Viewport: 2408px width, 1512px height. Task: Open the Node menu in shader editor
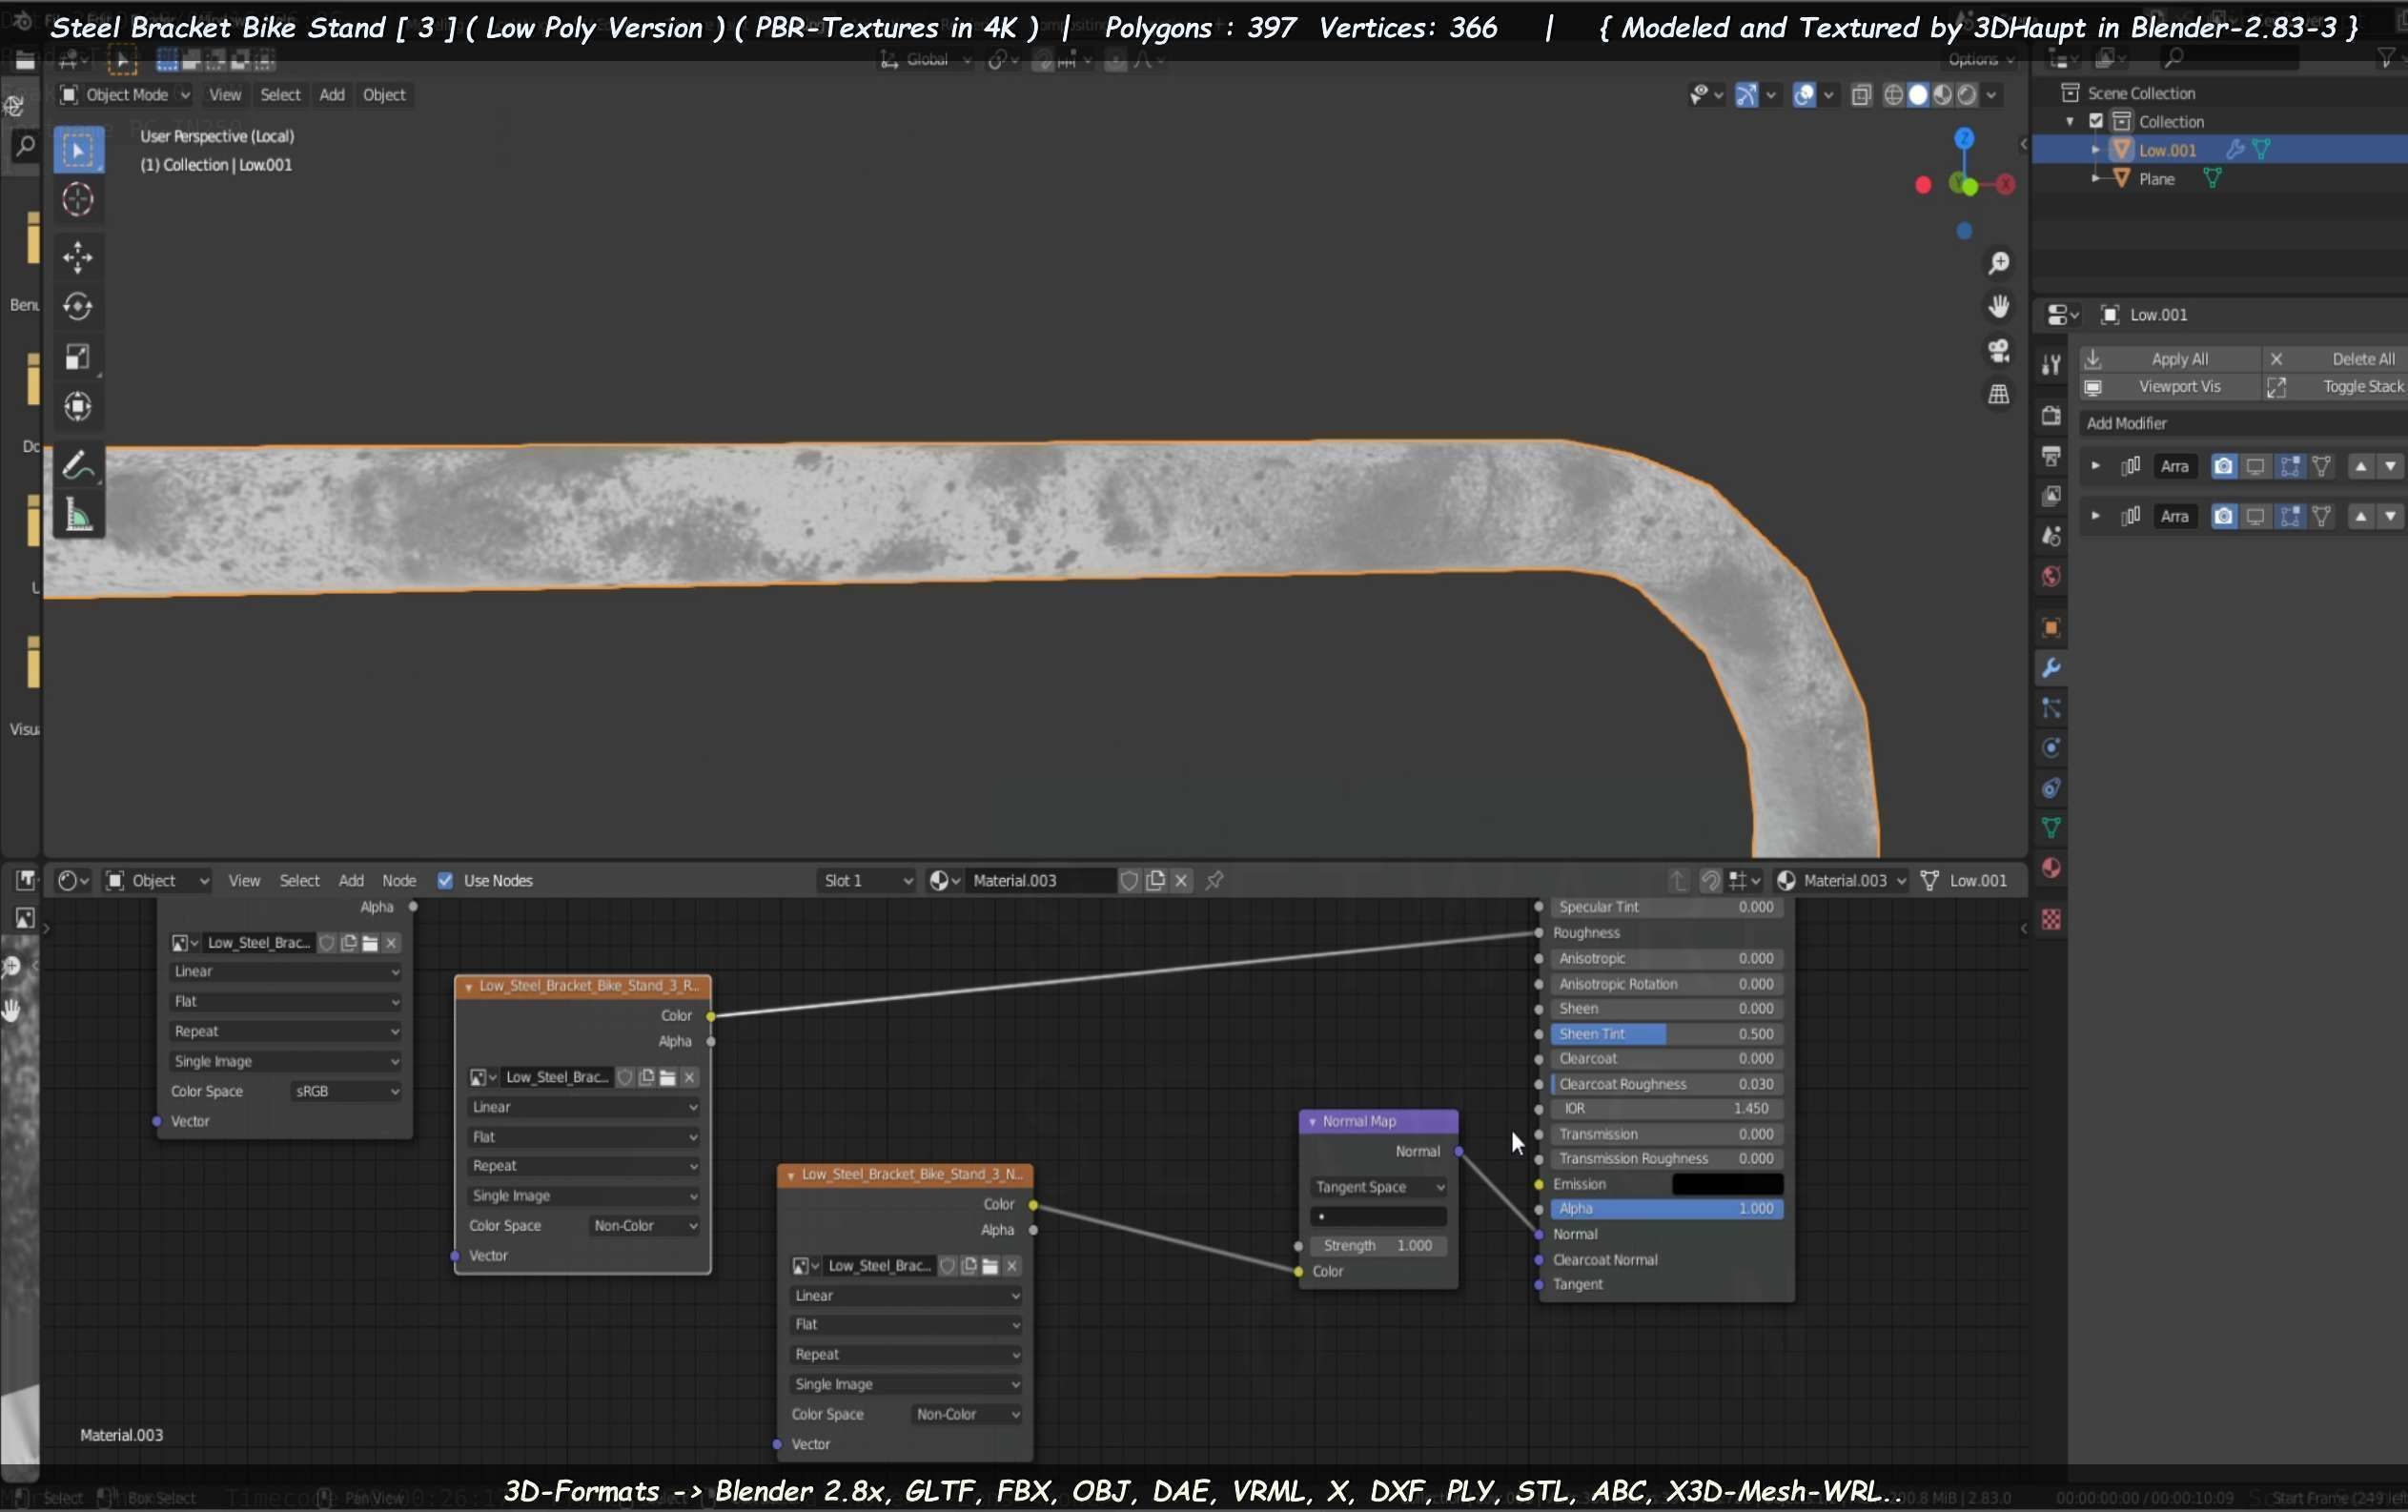click(x=399, y=880)
